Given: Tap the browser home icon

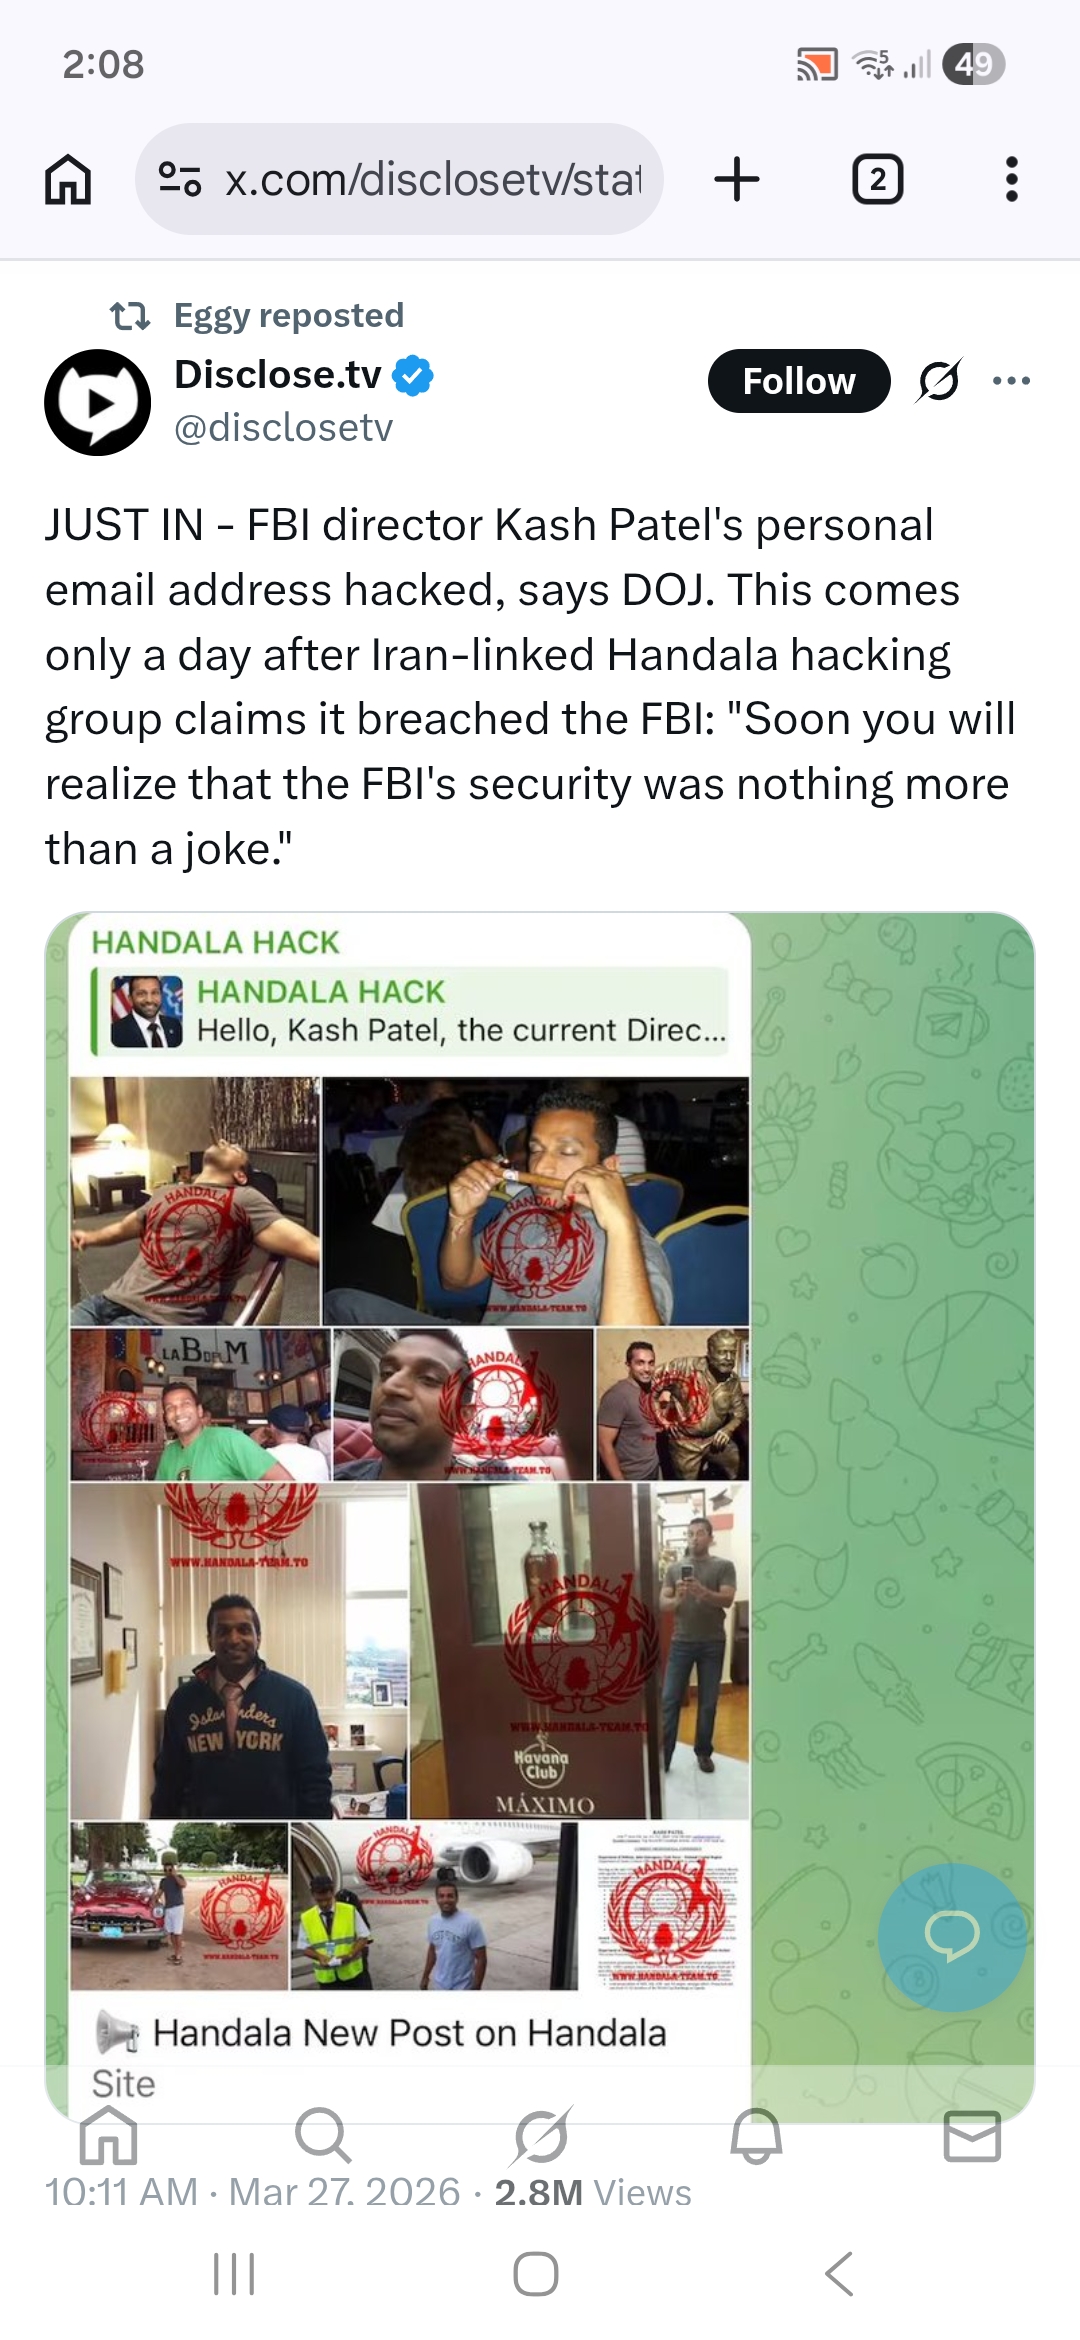Looking at the screenshot, I should pyautogui.click(x=68, y=180).
